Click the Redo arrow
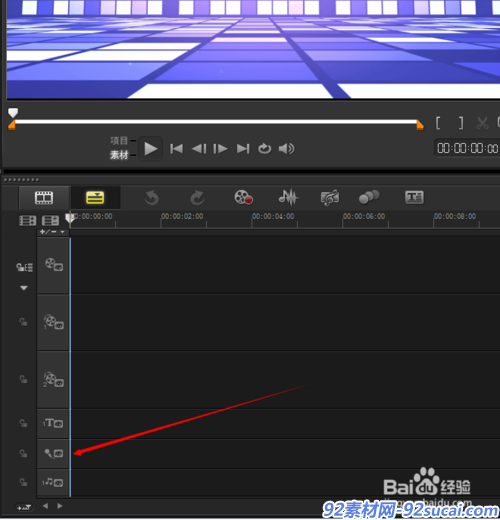Image resolution: width=500 pixels, height=520 pixels. (198, 198)
